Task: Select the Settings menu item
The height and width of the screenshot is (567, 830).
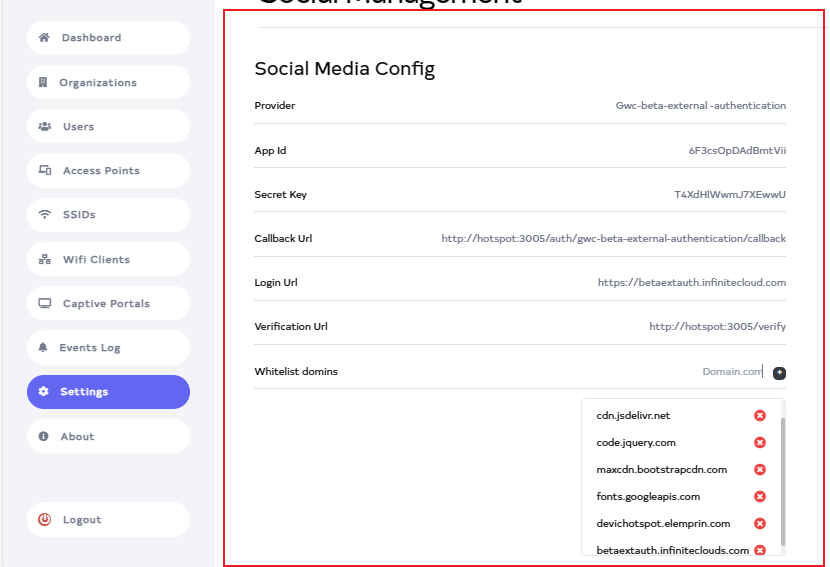Action: click(x=108, y=392)
